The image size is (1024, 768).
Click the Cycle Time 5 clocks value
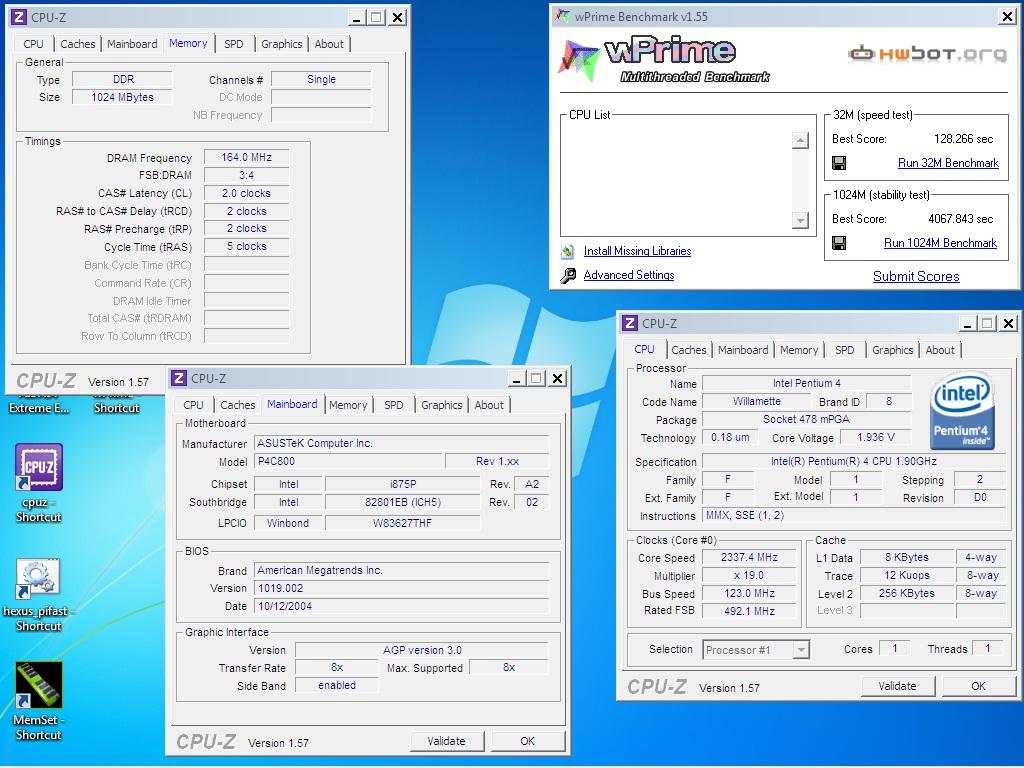click(x=246, y=246)
